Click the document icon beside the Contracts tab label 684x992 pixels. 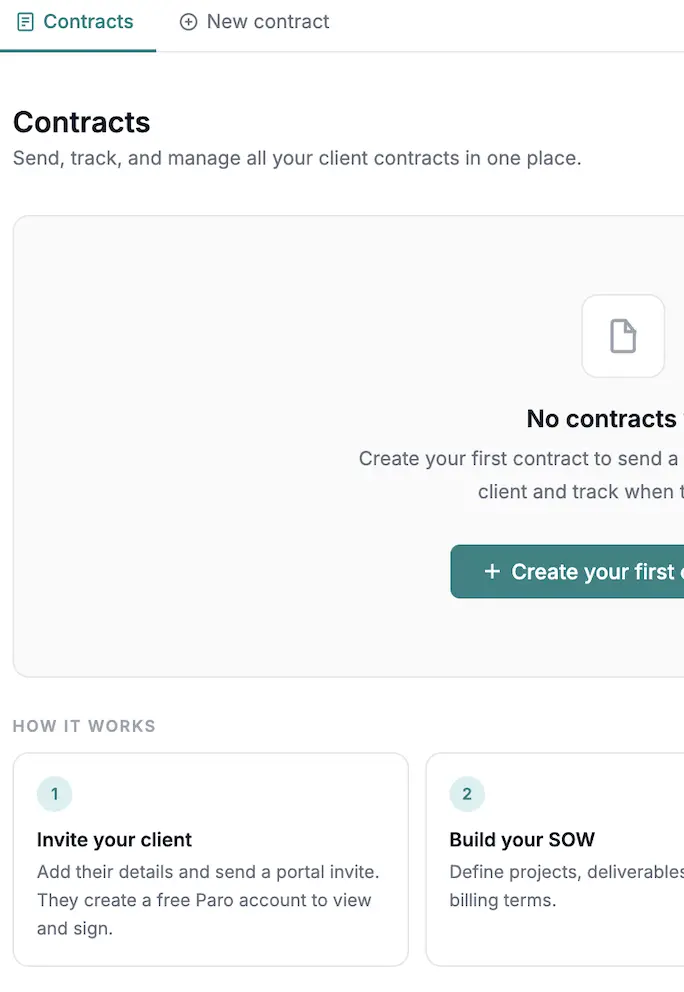(24, 21)
